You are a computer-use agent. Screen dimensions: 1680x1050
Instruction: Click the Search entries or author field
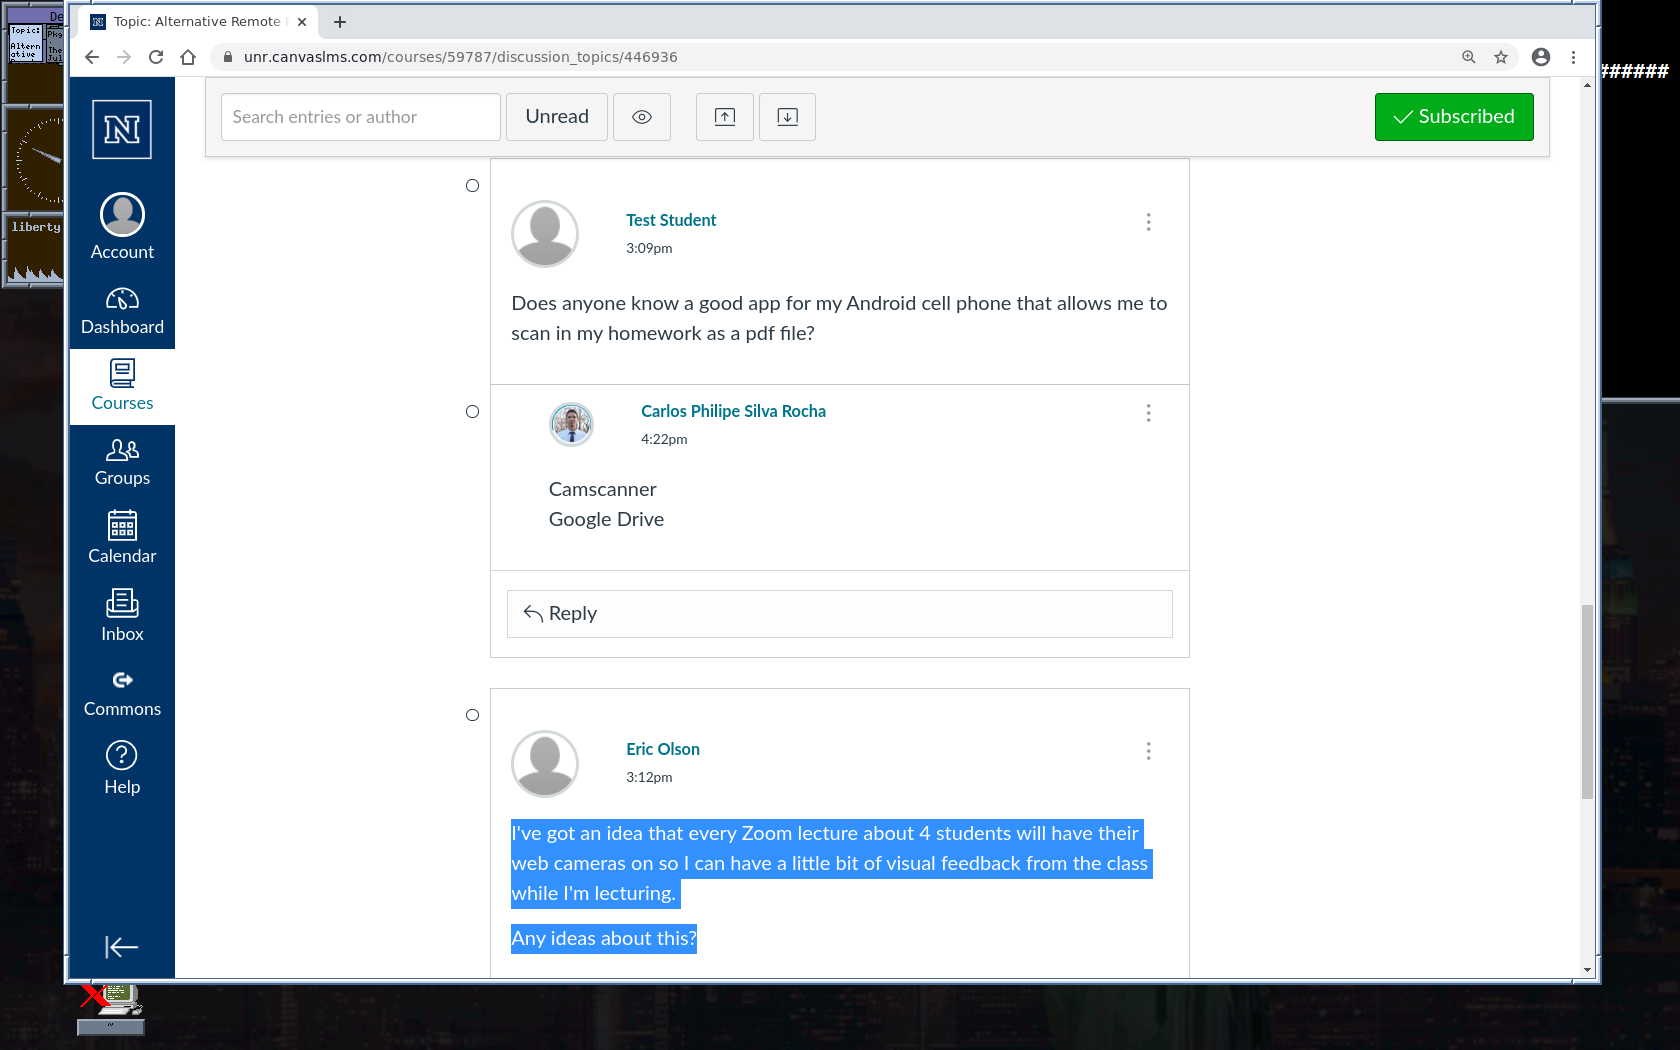360,117
